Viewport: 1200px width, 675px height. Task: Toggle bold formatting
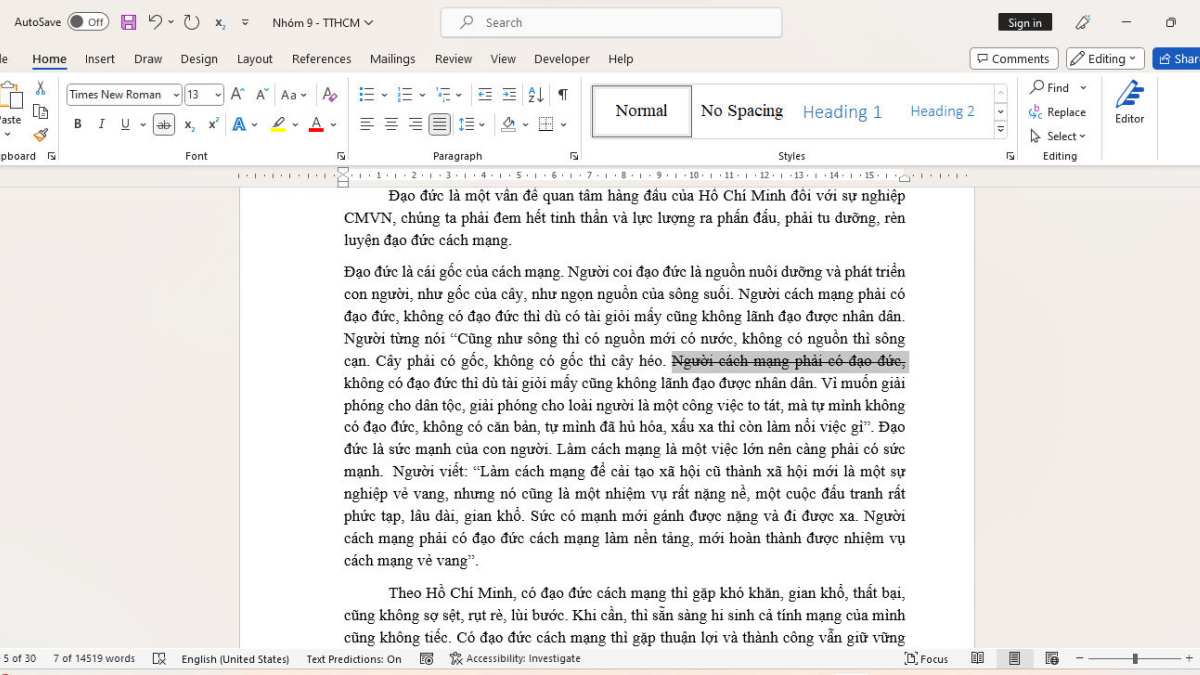pos(77,124)
